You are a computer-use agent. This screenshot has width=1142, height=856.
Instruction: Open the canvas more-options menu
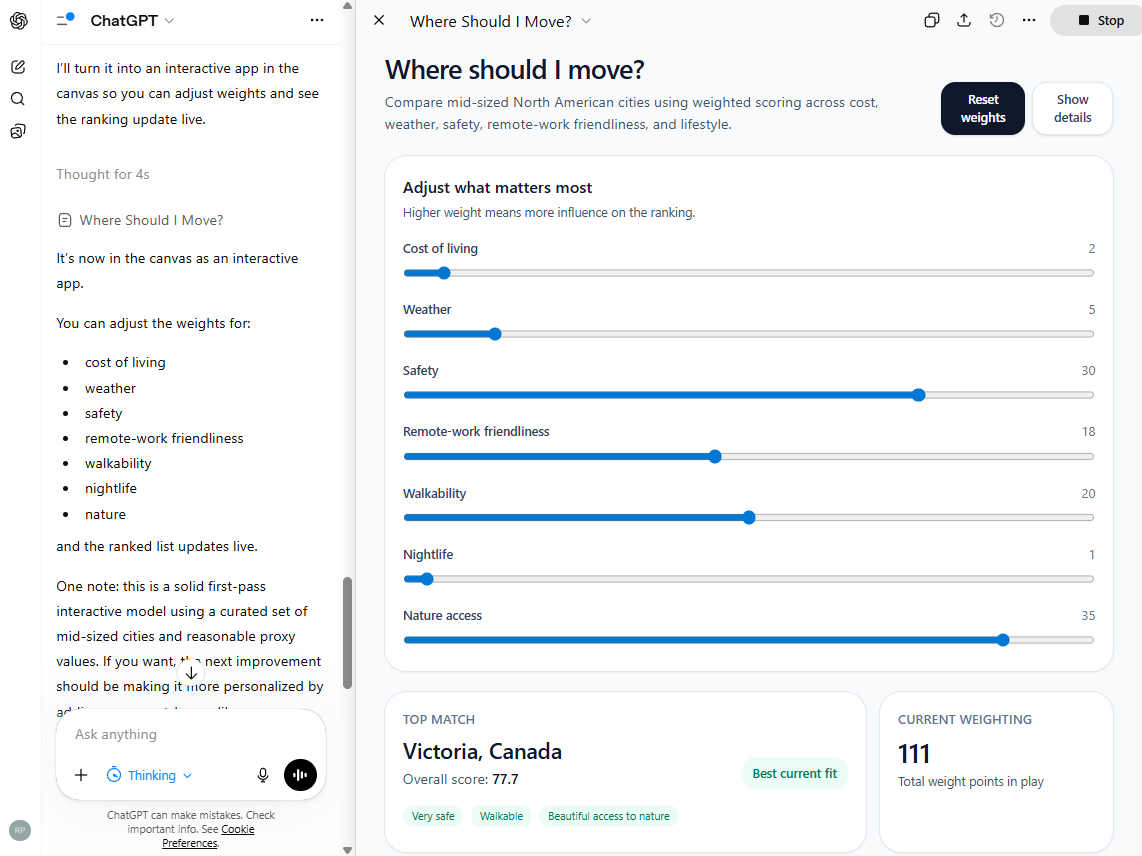[1029, 20]
